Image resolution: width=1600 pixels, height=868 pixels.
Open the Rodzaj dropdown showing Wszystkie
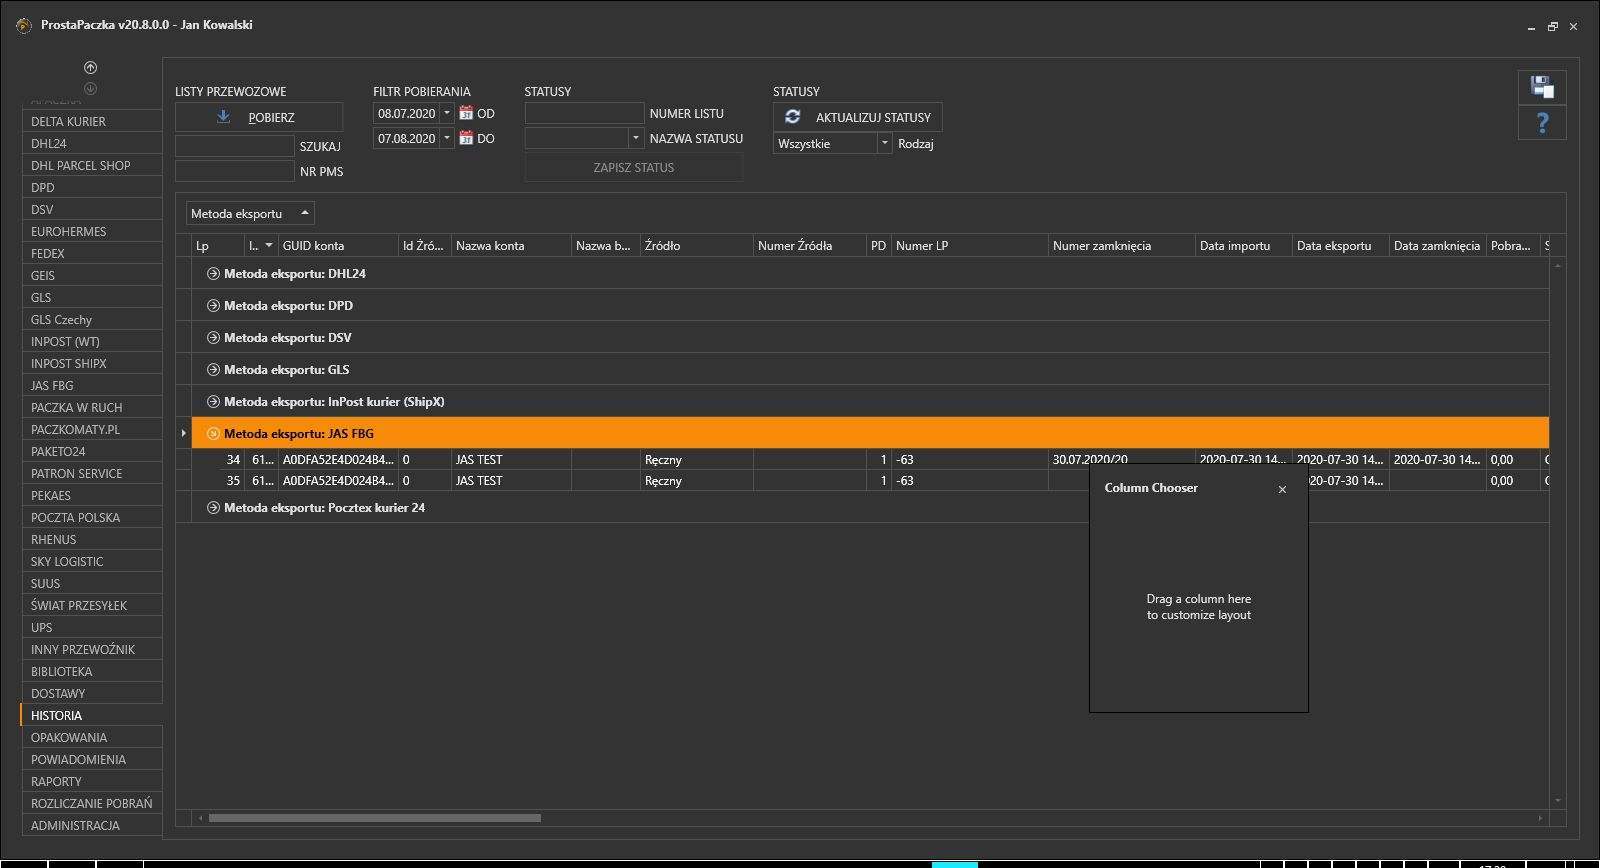[884, 143]
